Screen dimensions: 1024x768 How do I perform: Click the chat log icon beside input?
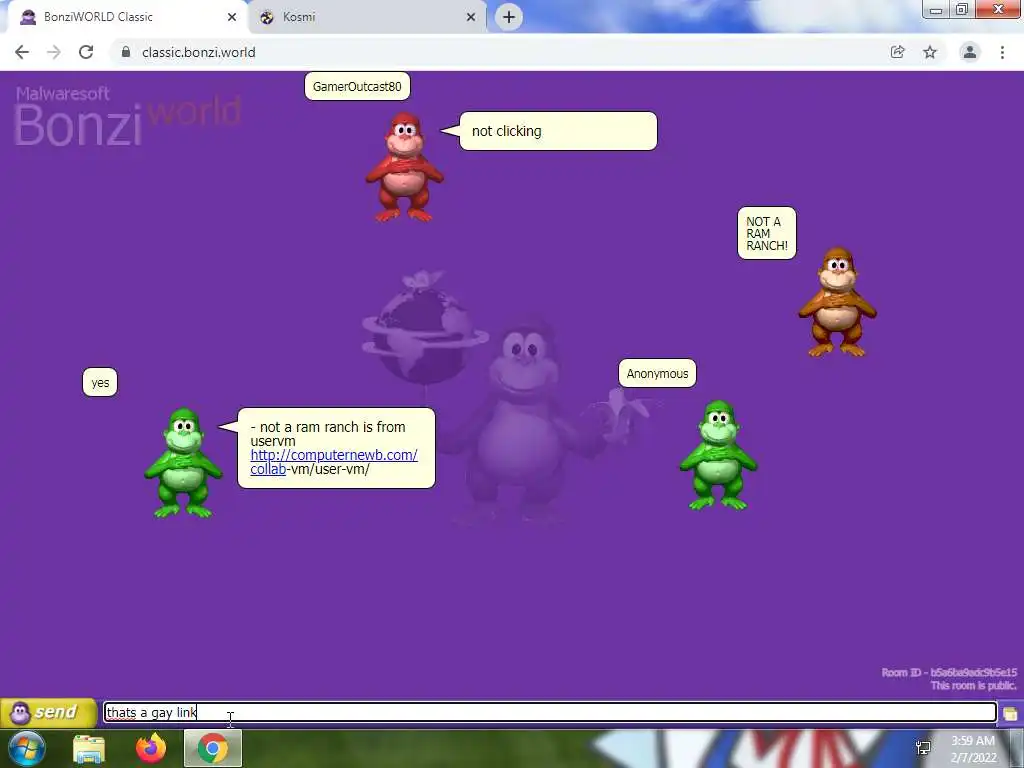pyautogui.click(x=1010, y=713)
